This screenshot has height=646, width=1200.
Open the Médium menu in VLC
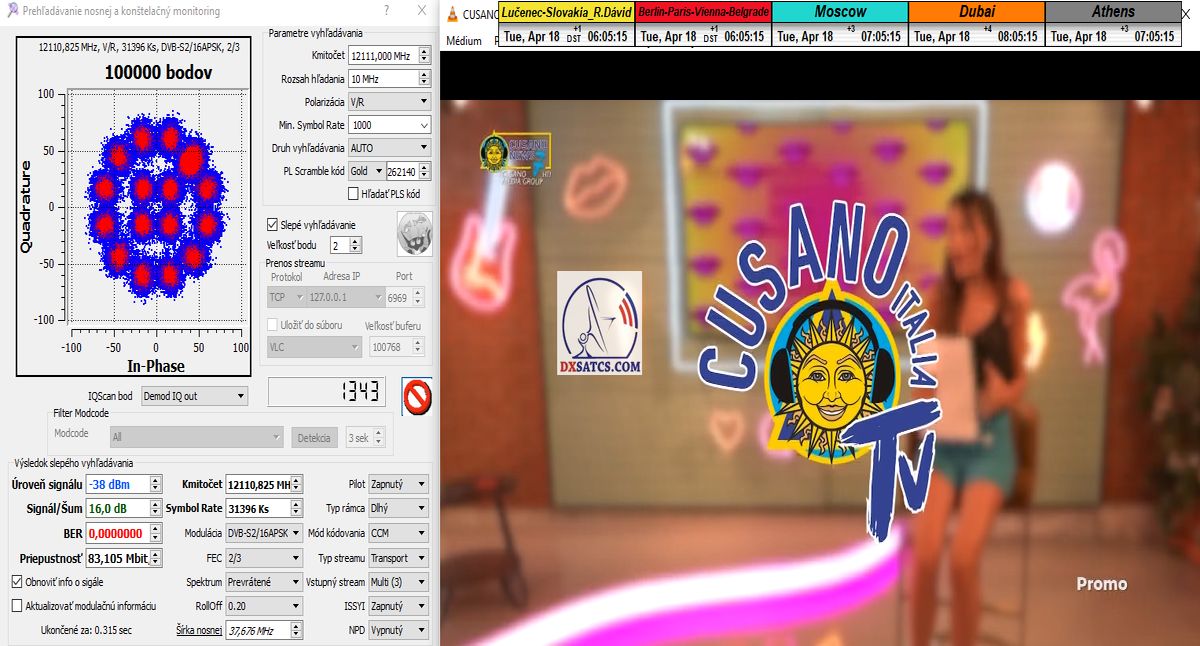(464, 41)
